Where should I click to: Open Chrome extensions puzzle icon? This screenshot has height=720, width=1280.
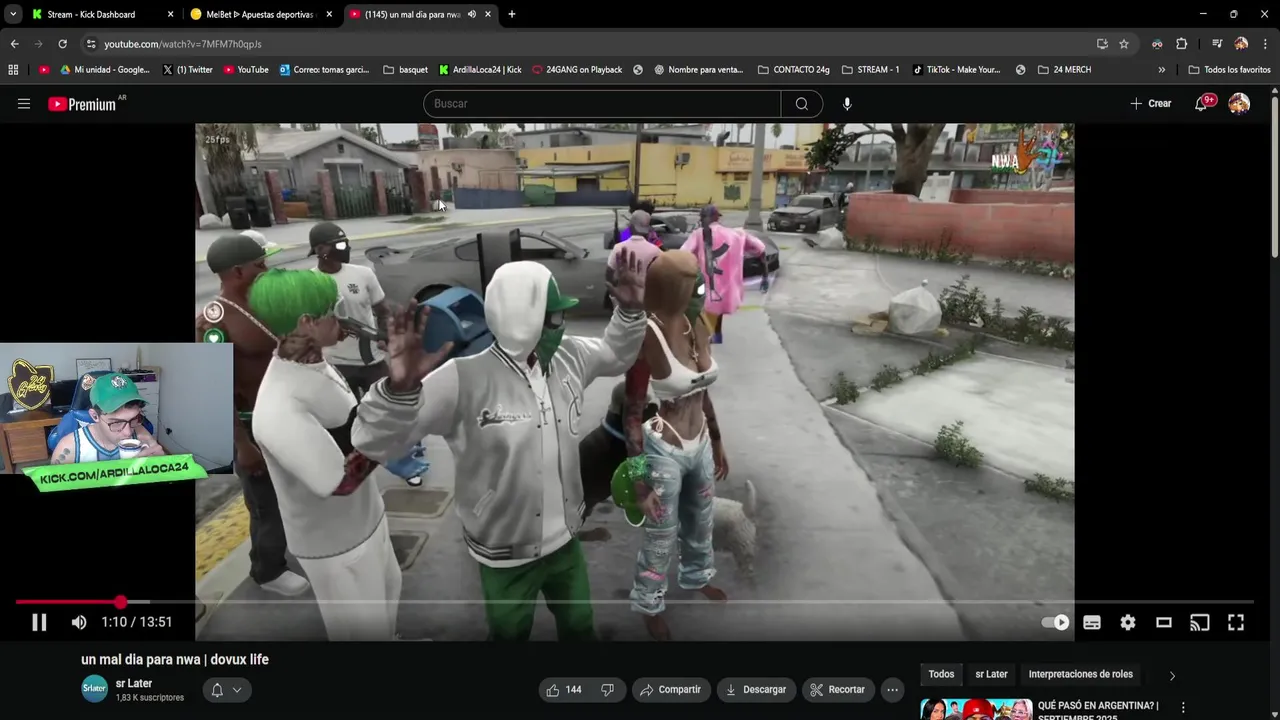point(1181,44)
